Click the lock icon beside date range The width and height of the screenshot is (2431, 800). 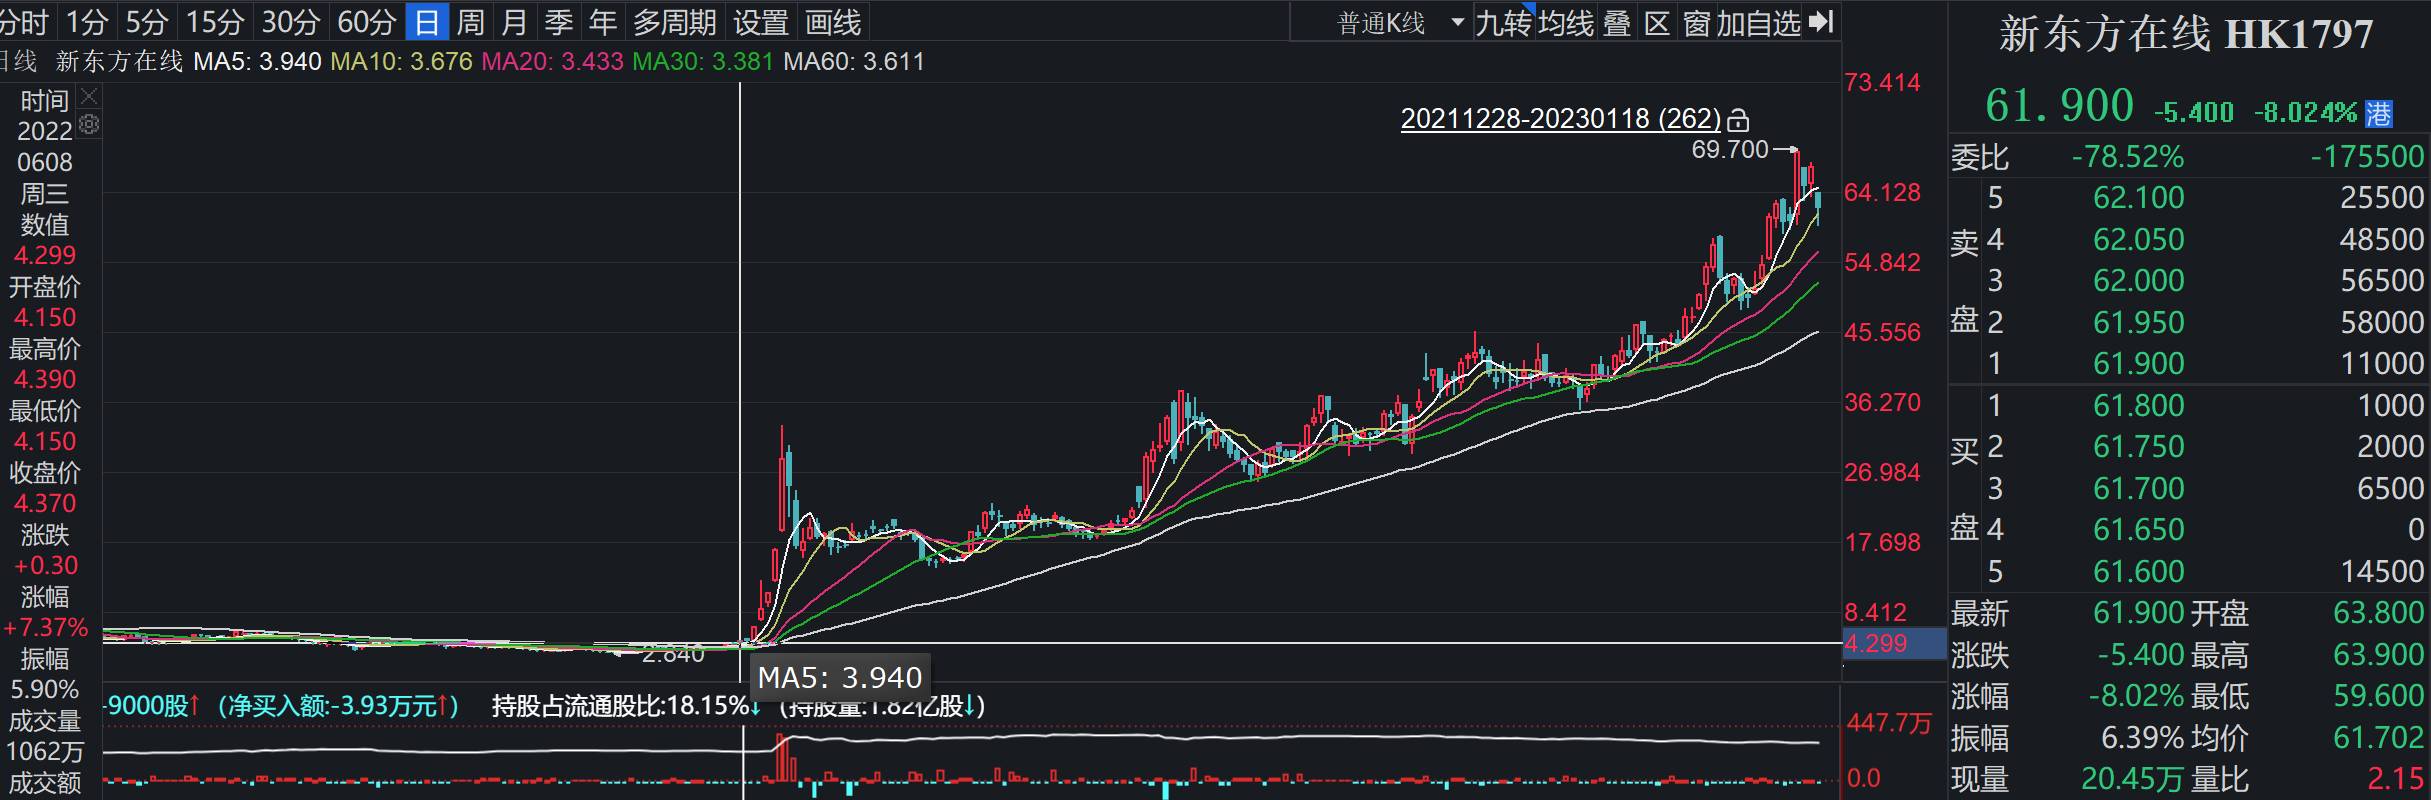1739,120
